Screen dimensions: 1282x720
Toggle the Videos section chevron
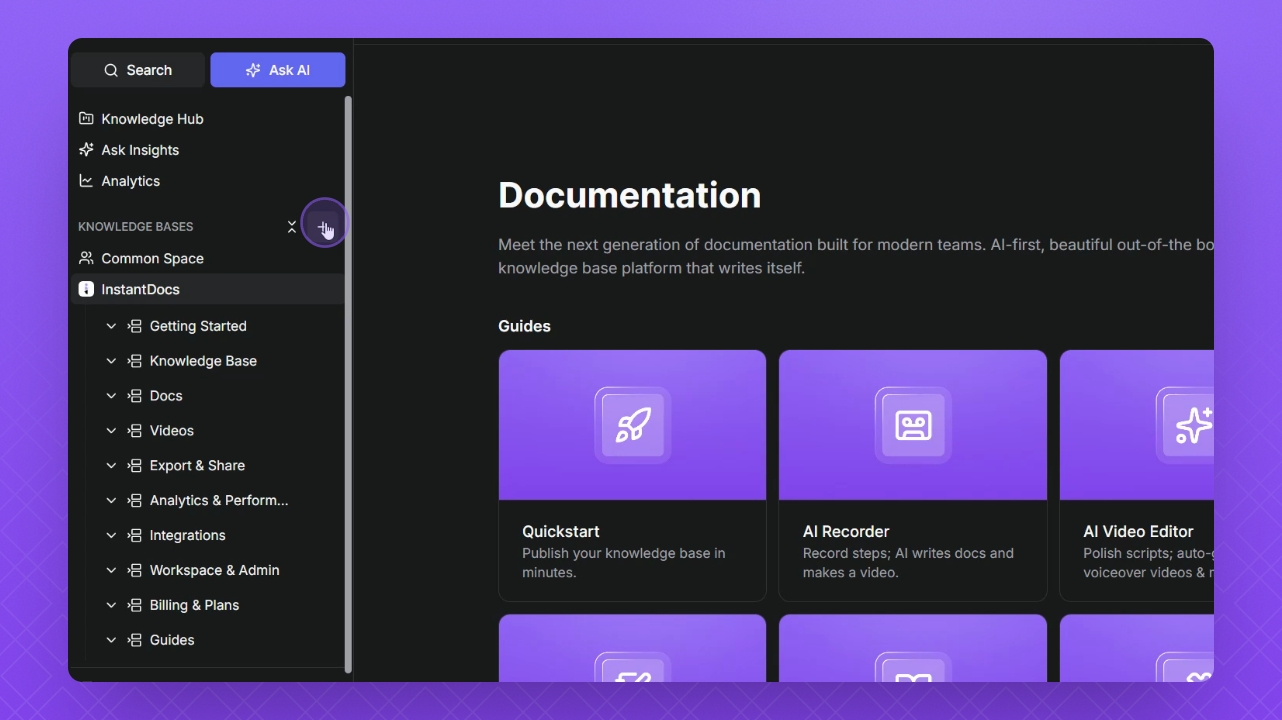coord(111,431)
